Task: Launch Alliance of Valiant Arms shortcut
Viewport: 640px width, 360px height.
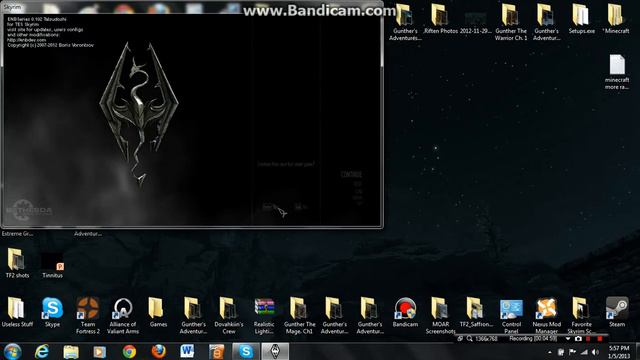Action: [x=122, y=315]
